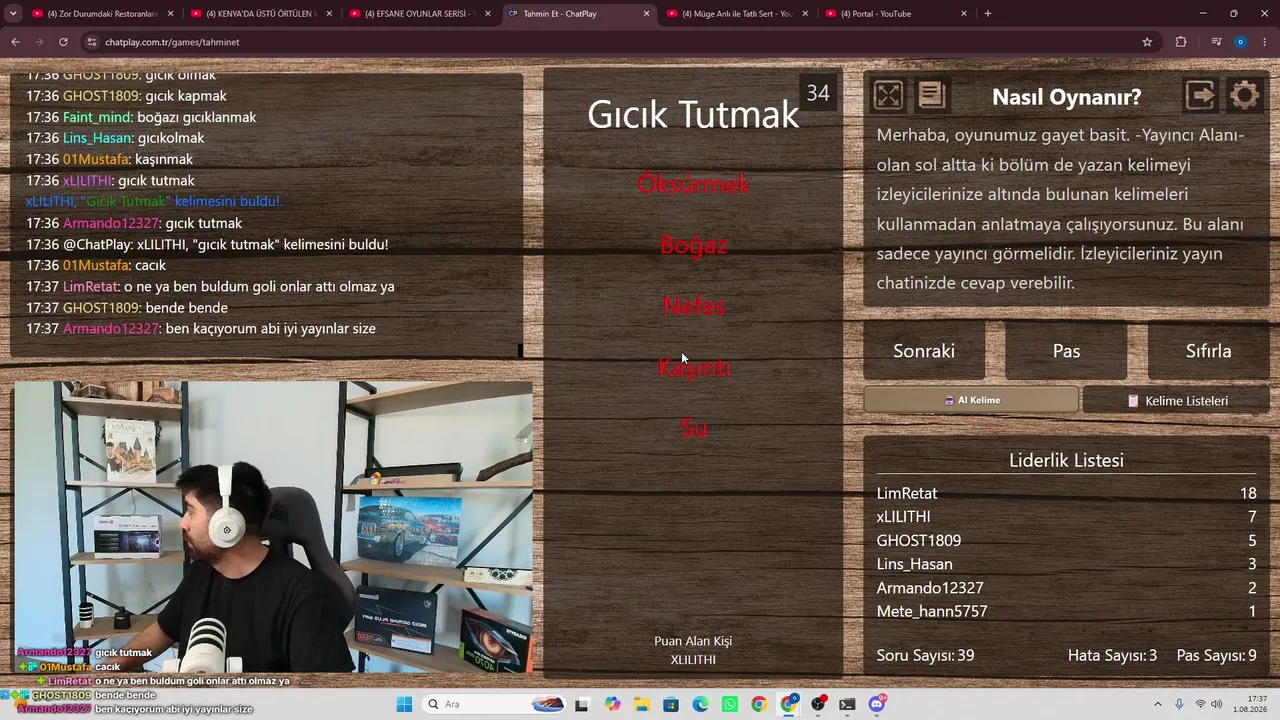The image size is (1280, 720).
Task: Click the Sonraki button
Action: pyautogui.click(x=924, y=351)
